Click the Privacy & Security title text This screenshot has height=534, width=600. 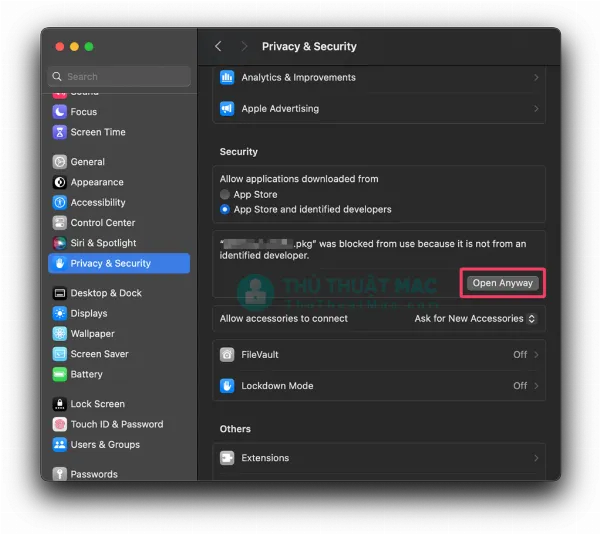click(x=309, y=46)
